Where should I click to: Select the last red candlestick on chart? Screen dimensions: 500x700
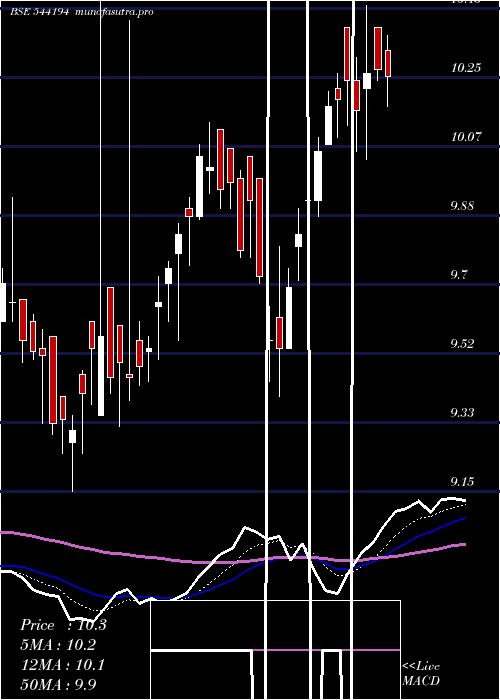pyautogui.click(x=388, y=63)
